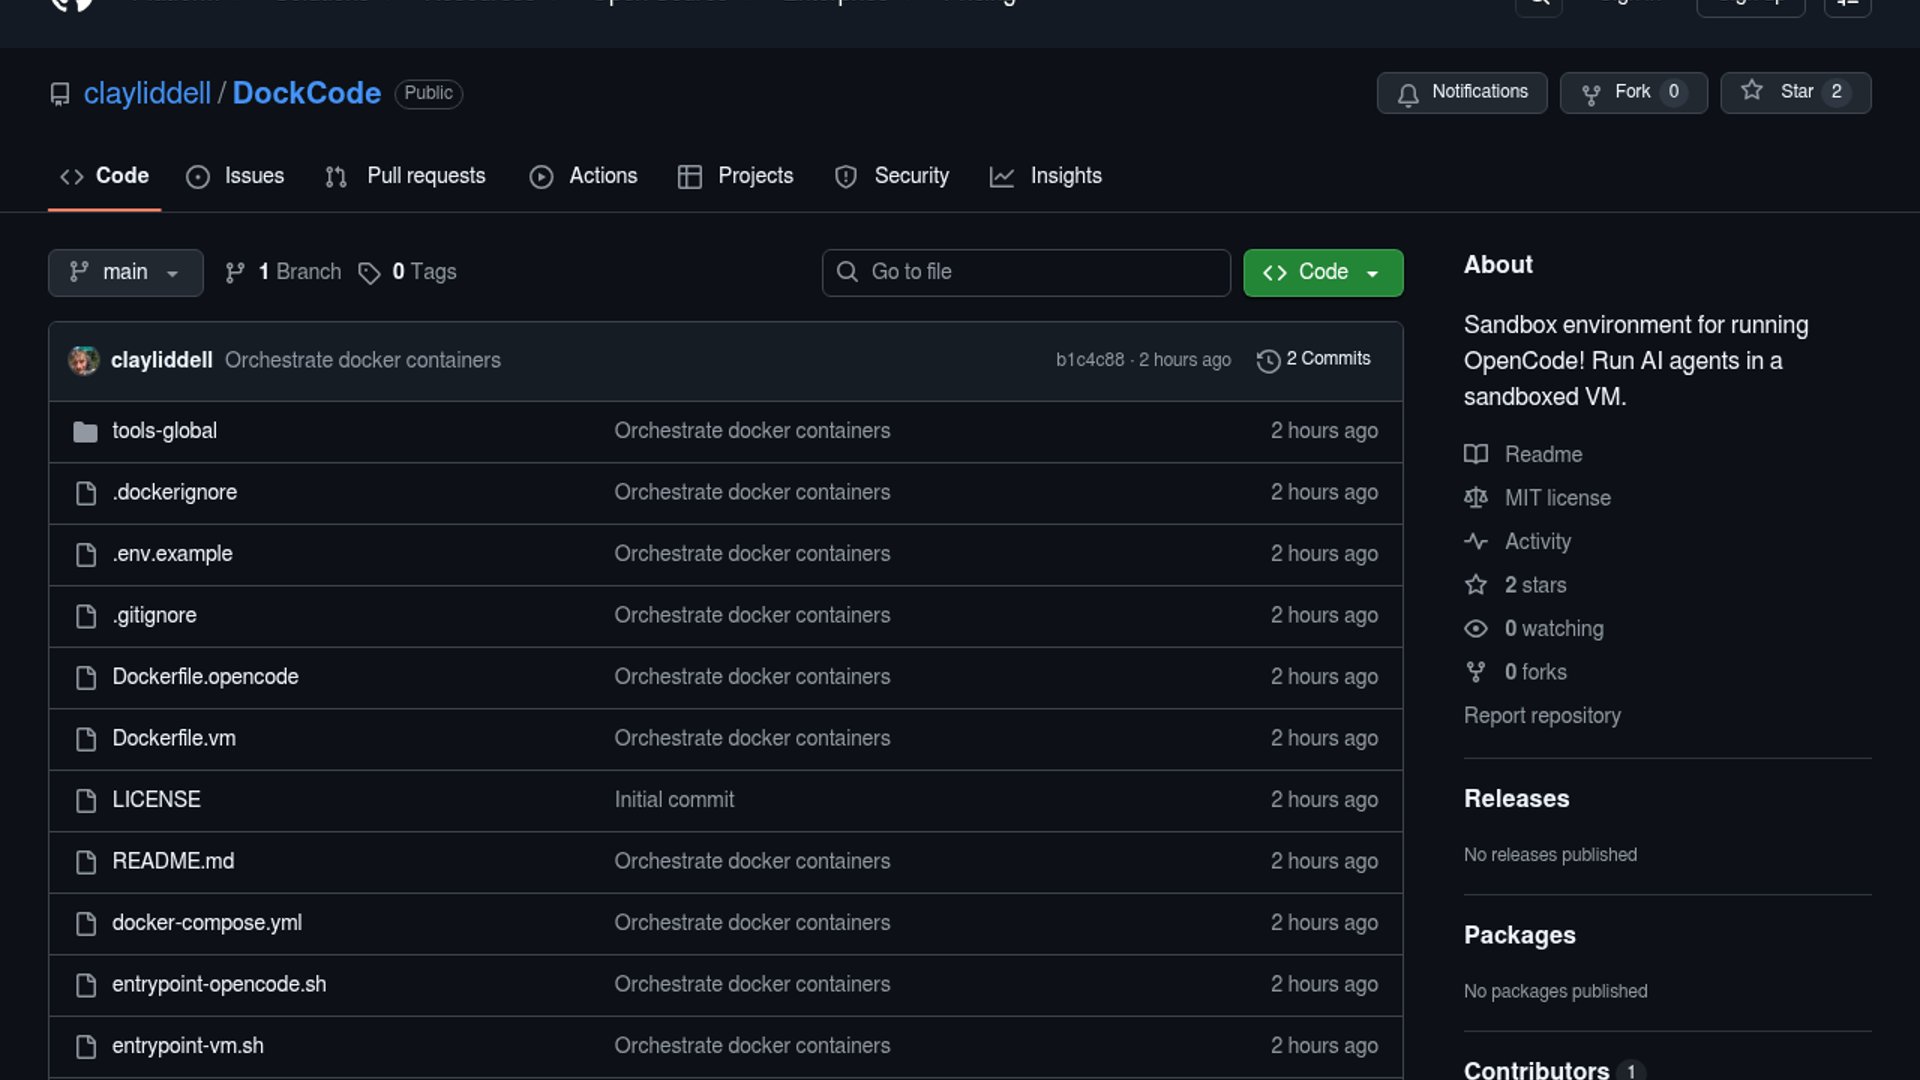
Task: Click the clayliddell avatar image
Action: (84, 360)
